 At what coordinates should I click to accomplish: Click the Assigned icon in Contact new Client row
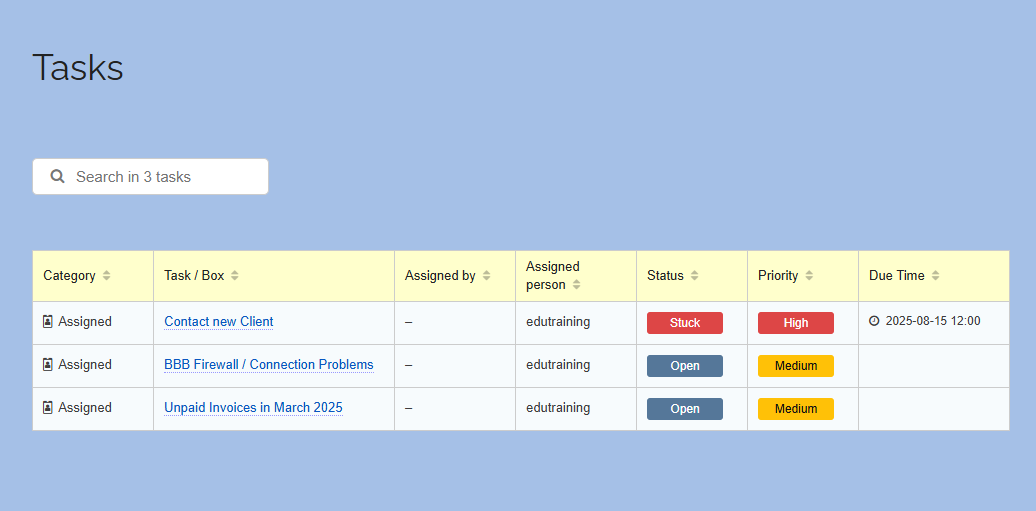pos(48,322)
